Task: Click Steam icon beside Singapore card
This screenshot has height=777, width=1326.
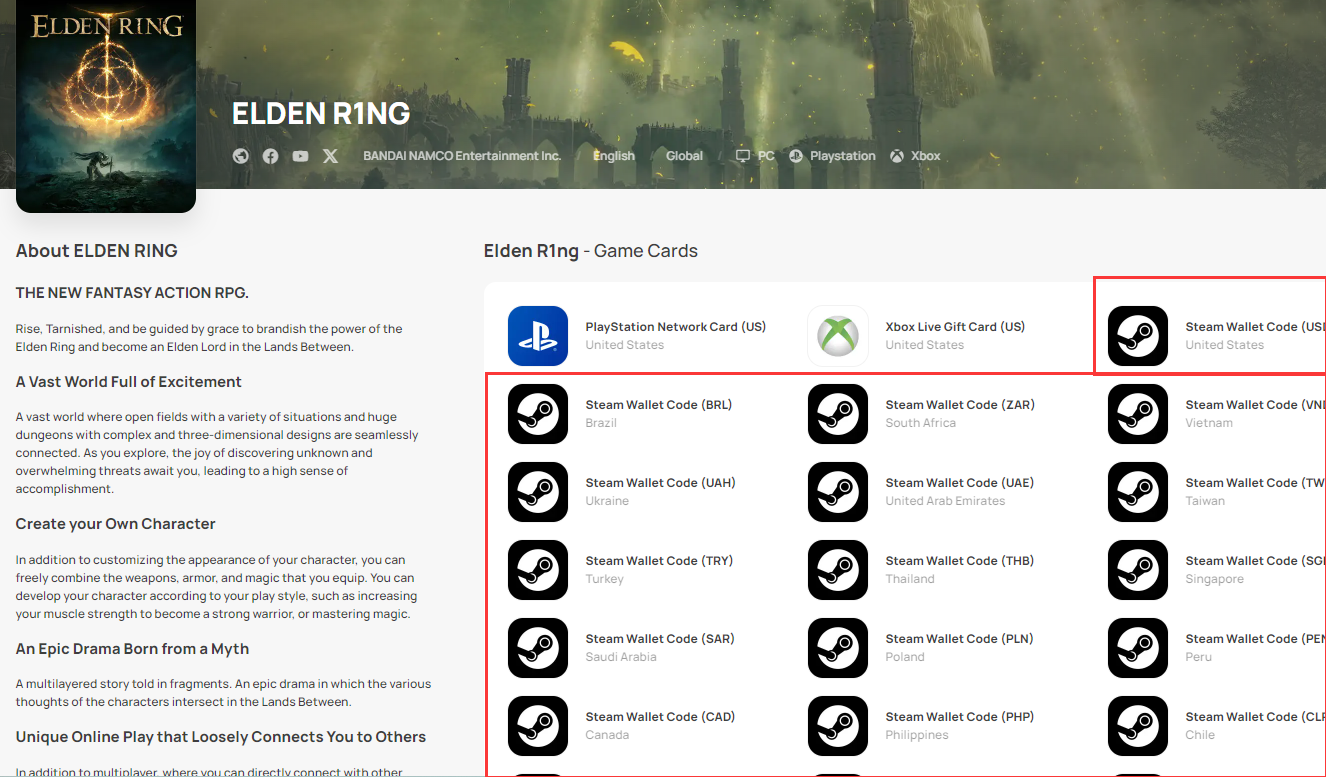Action: click(1138, 570)
